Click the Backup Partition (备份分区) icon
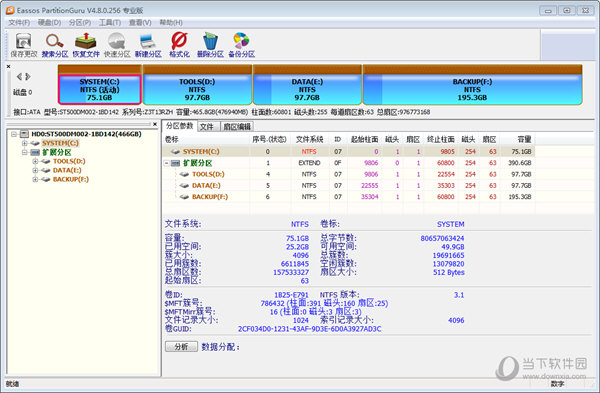This screenshot has height=393, width=600. click(x=241, y=45)
